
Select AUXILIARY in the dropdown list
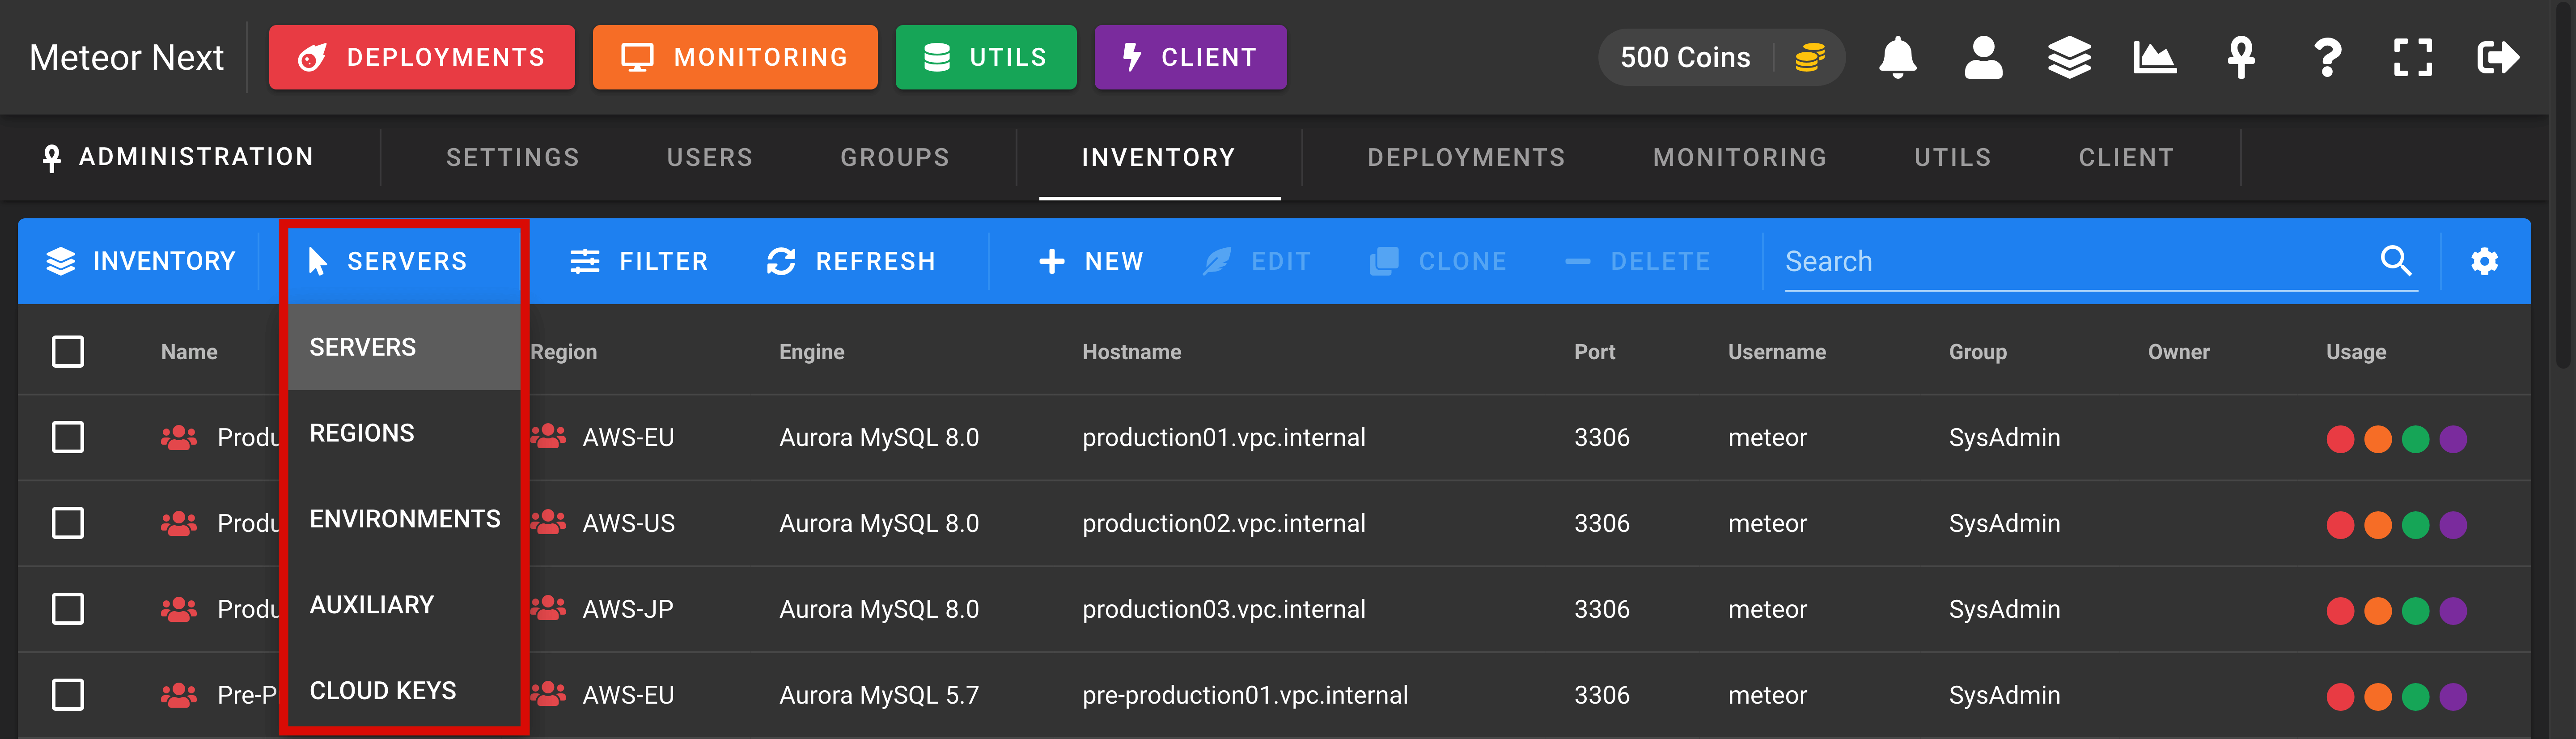404,605
